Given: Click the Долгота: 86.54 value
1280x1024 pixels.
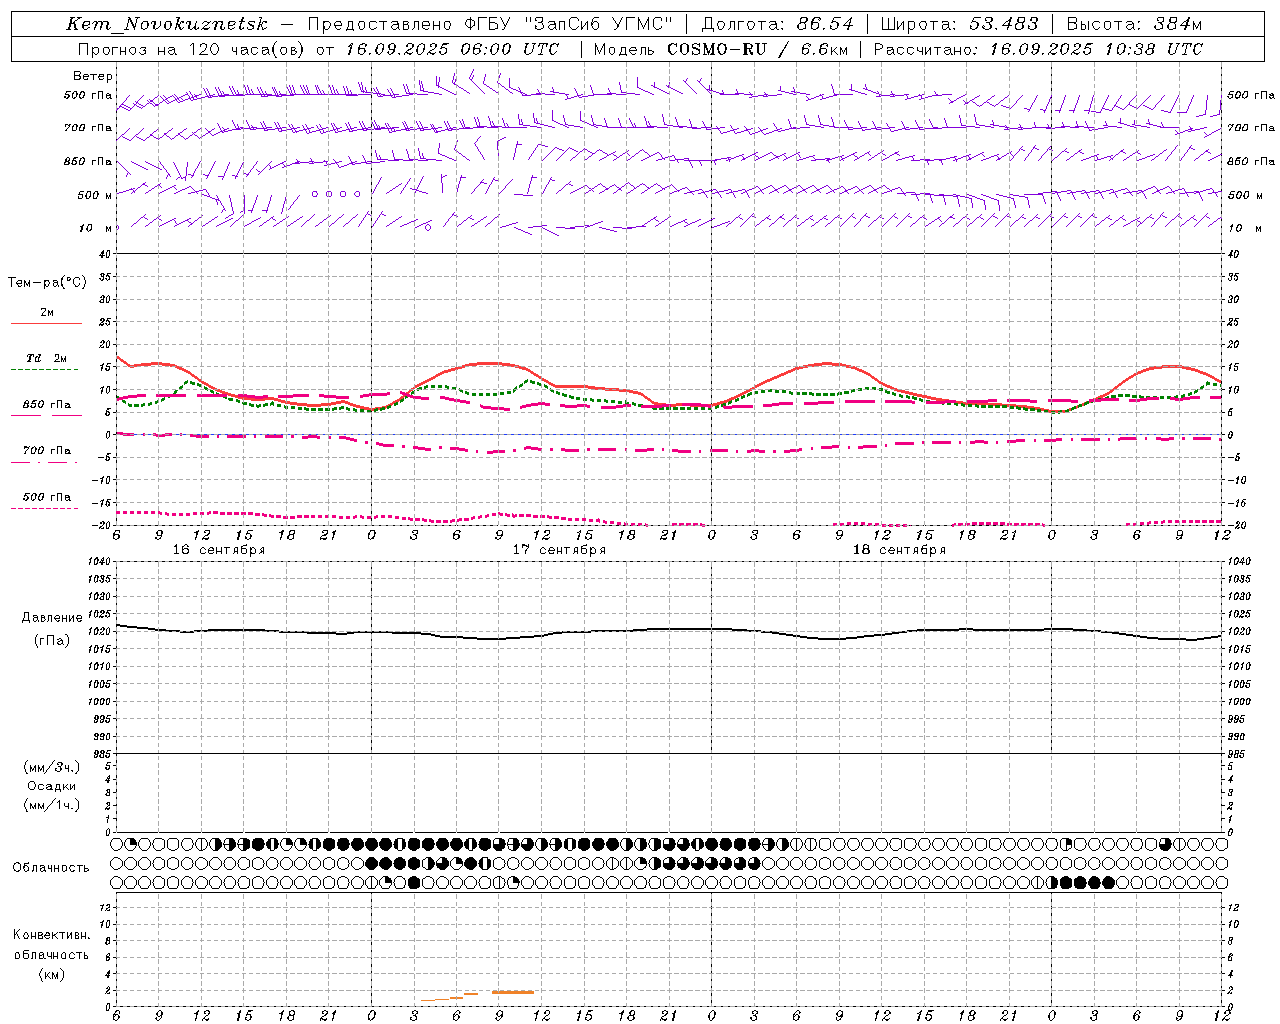Looking at the screenshot, I should pyautogui.click(x=777, y=24).
